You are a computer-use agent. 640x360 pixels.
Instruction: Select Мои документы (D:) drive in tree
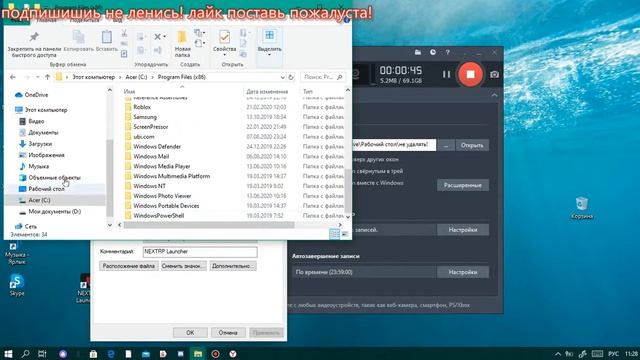click(x=54, y=211)
